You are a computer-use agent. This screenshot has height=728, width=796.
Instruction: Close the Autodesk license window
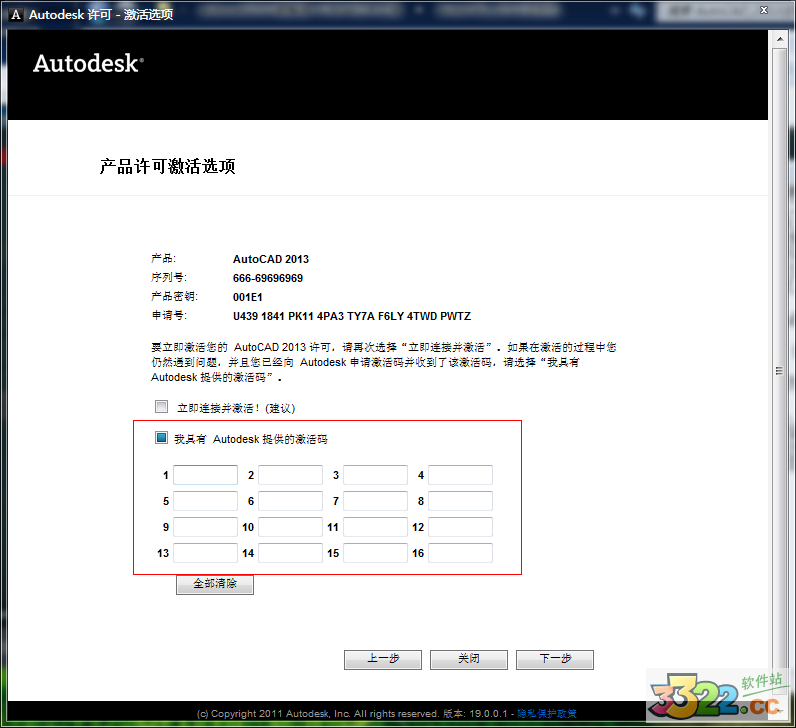pos(764,10)
